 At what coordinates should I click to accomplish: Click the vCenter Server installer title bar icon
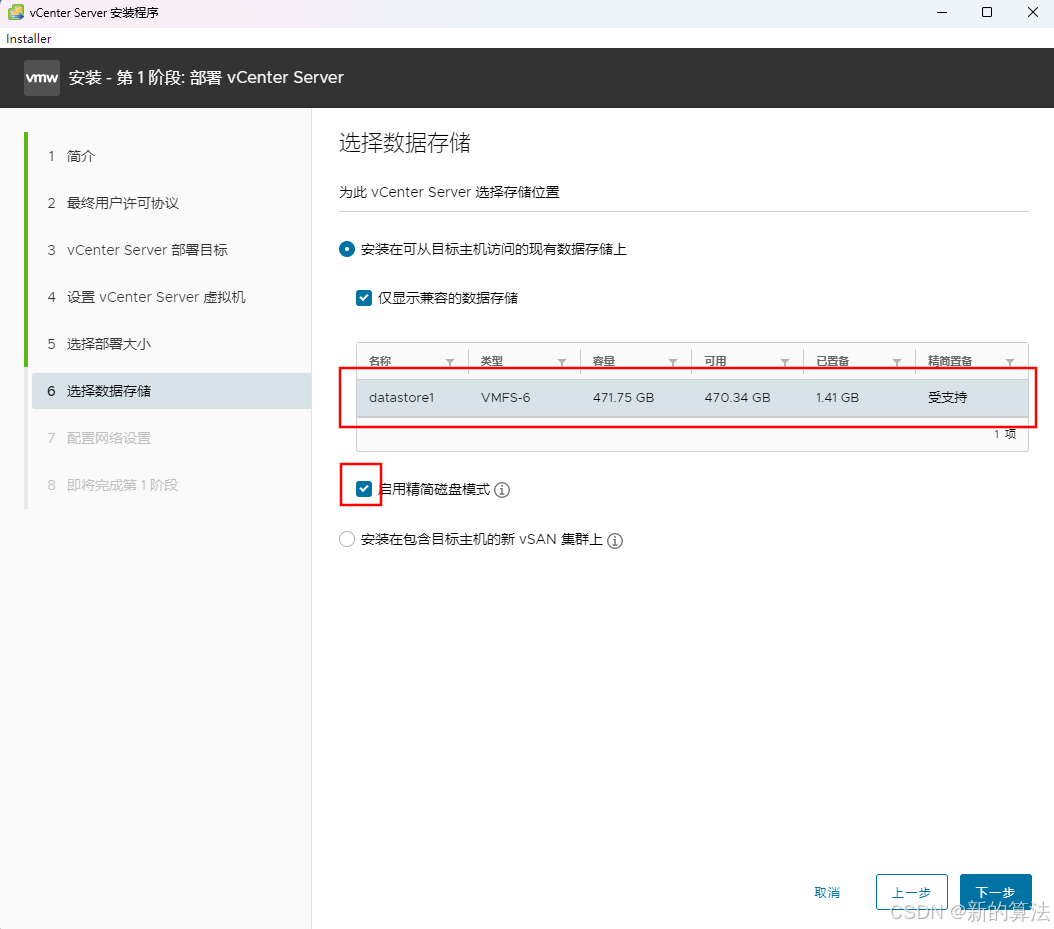coord(16,12)
